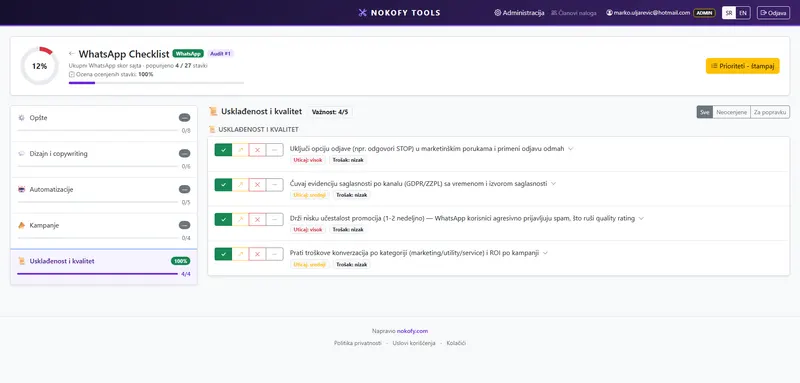Switch language to SR
The image size is (800, 383).
[x=729, y=13]
